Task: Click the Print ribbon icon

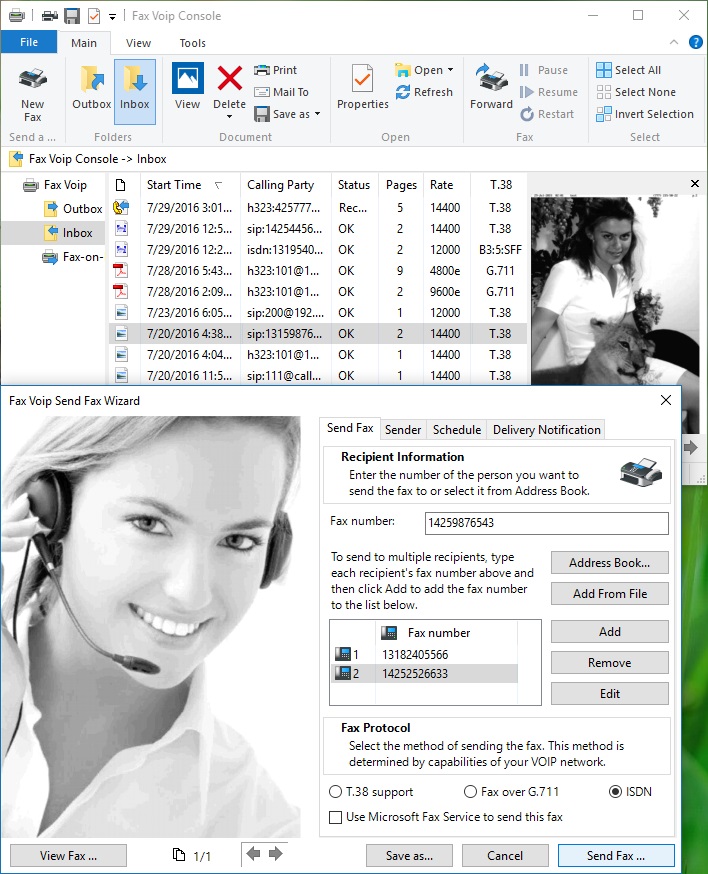Action: (262, 70)
